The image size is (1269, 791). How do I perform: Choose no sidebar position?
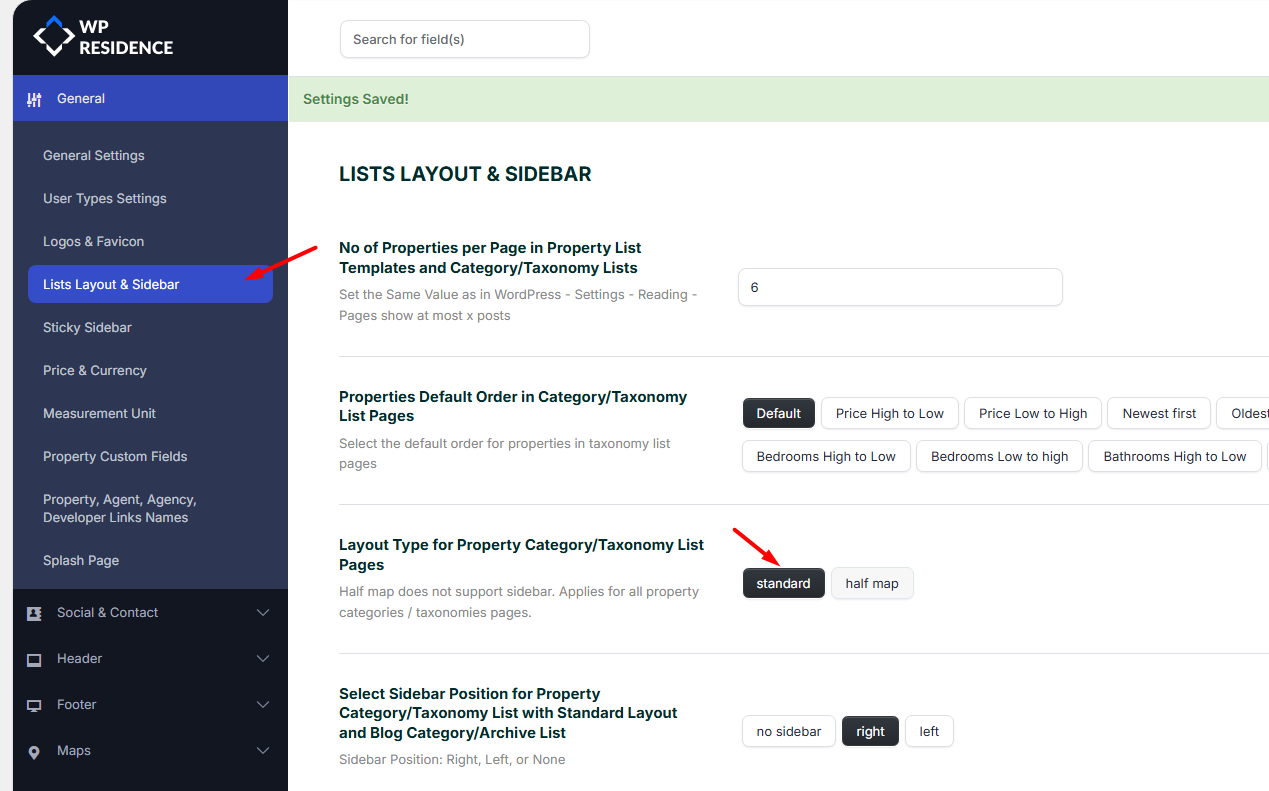pyautogui.click(x=788, y=731)
